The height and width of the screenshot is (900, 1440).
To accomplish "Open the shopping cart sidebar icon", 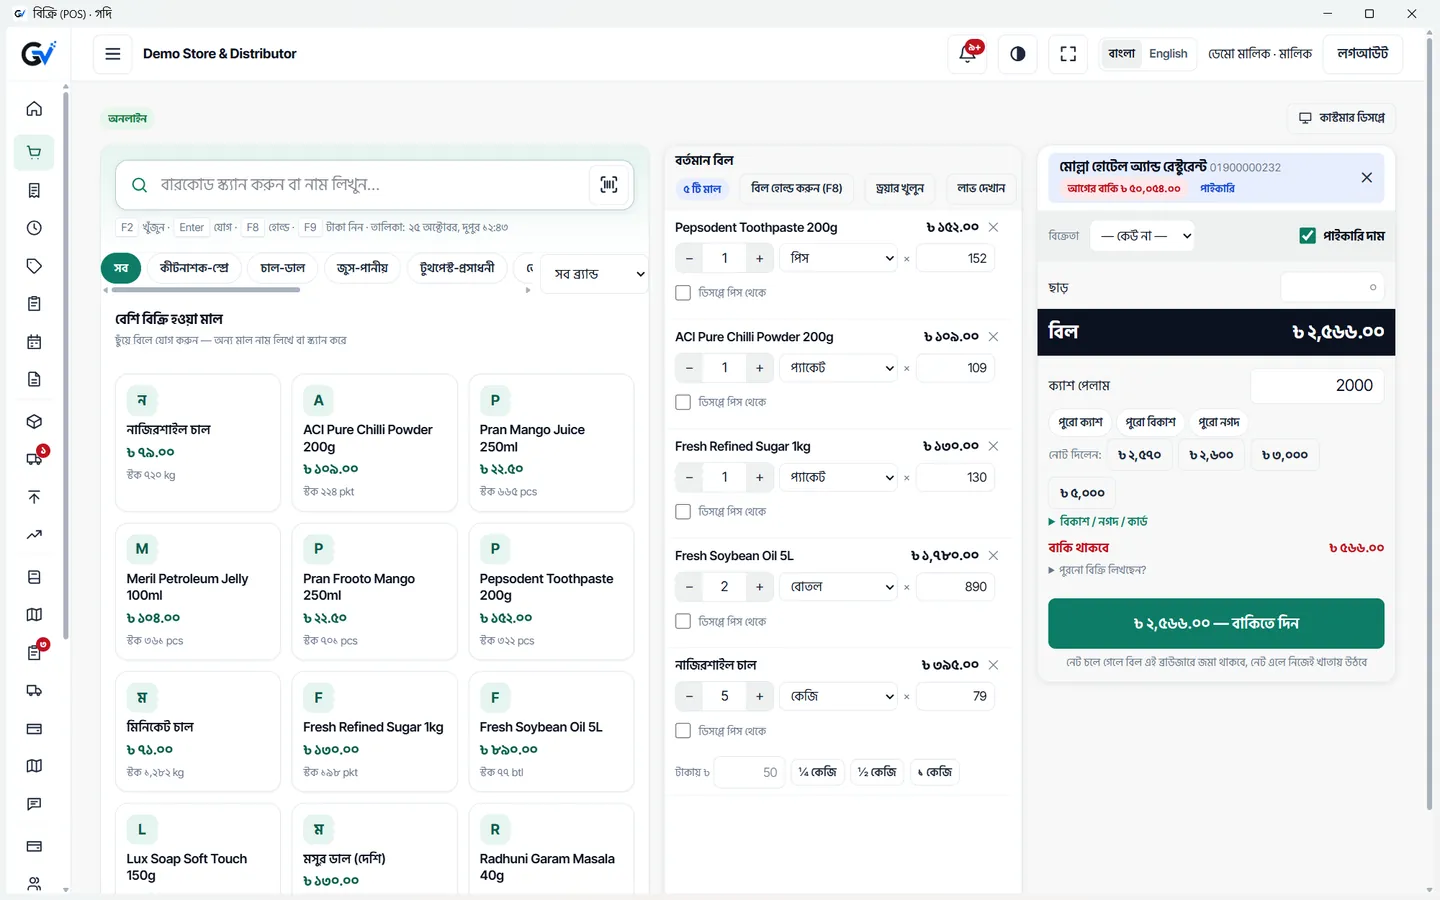I will click(34, 152).
